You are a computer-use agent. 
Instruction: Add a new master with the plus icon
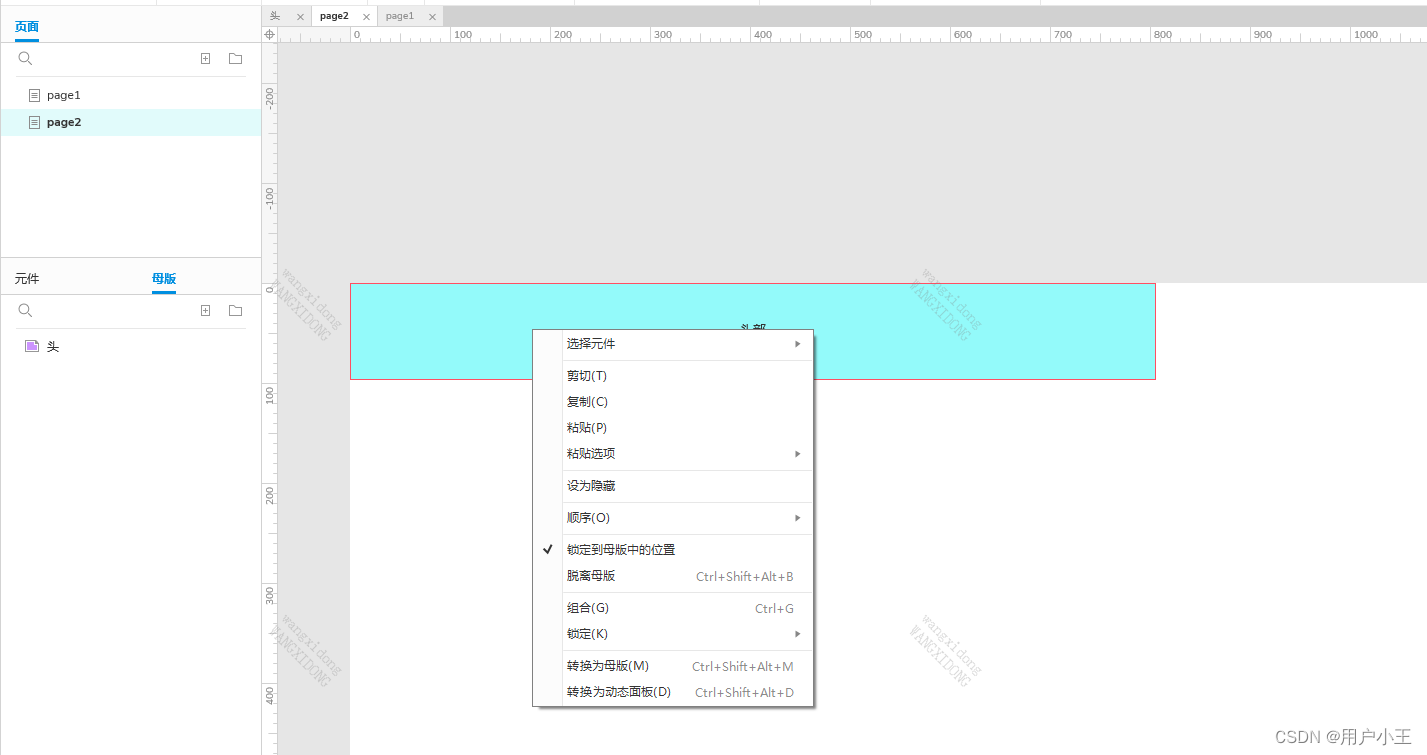[x=206, y=311]
